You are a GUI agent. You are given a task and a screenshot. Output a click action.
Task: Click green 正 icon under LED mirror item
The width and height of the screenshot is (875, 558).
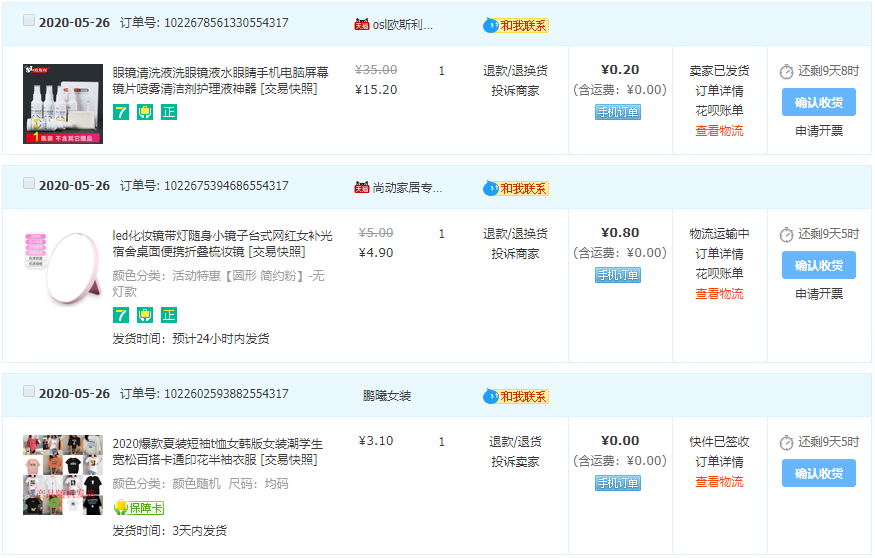(x=168, y=315)
